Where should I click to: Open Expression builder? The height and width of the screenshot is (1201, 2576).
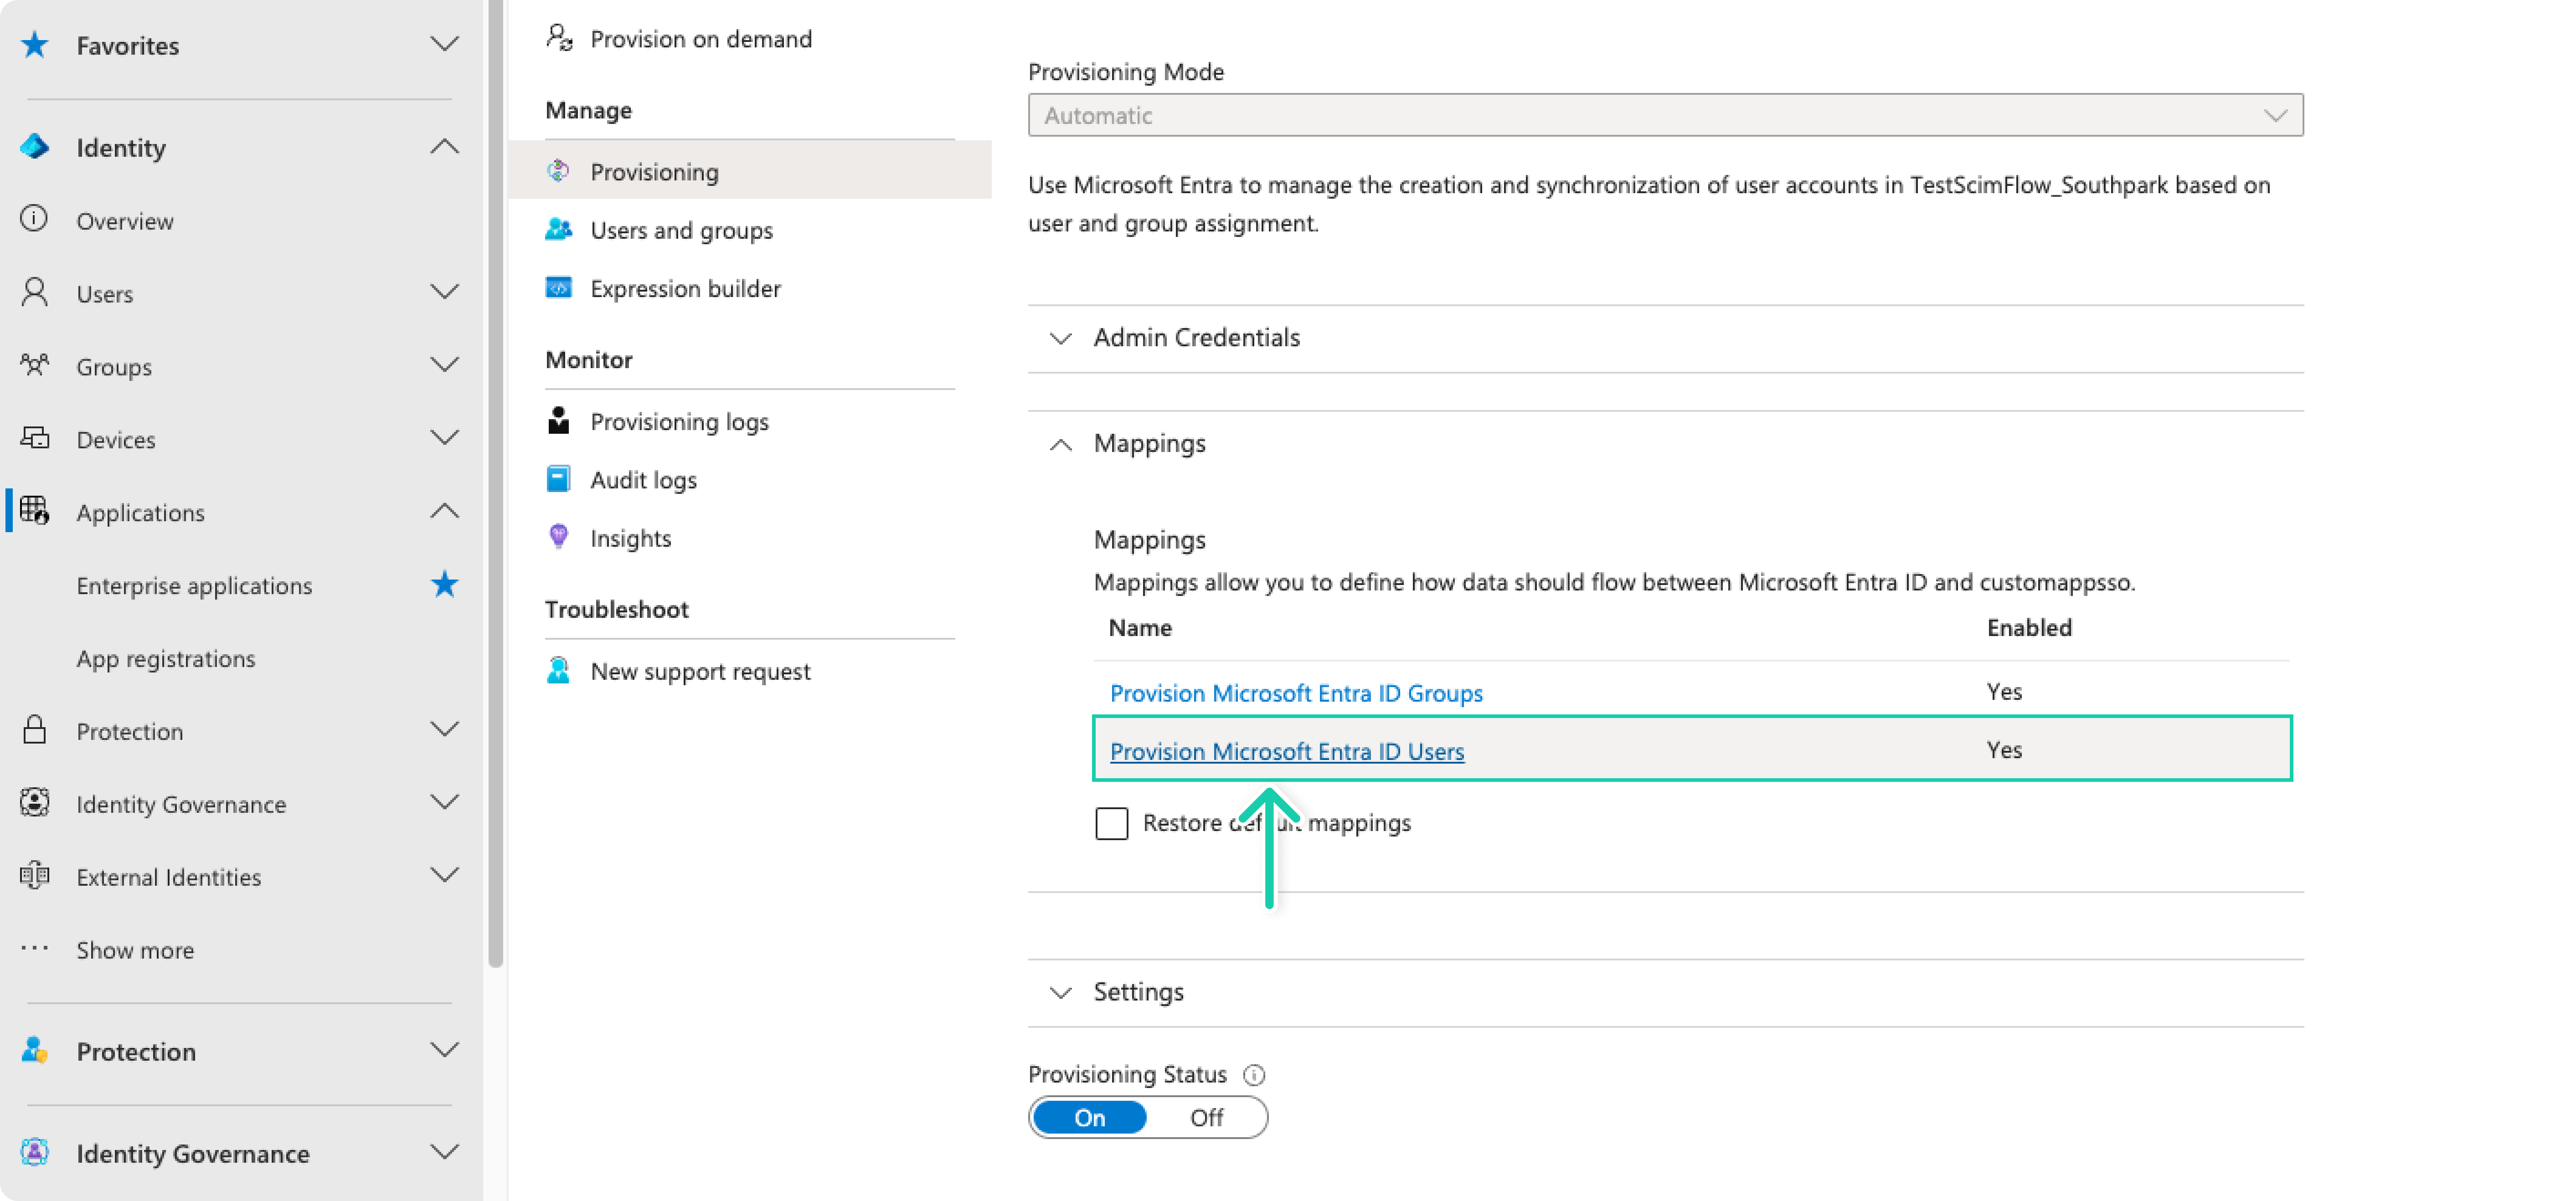coord(685,288)
